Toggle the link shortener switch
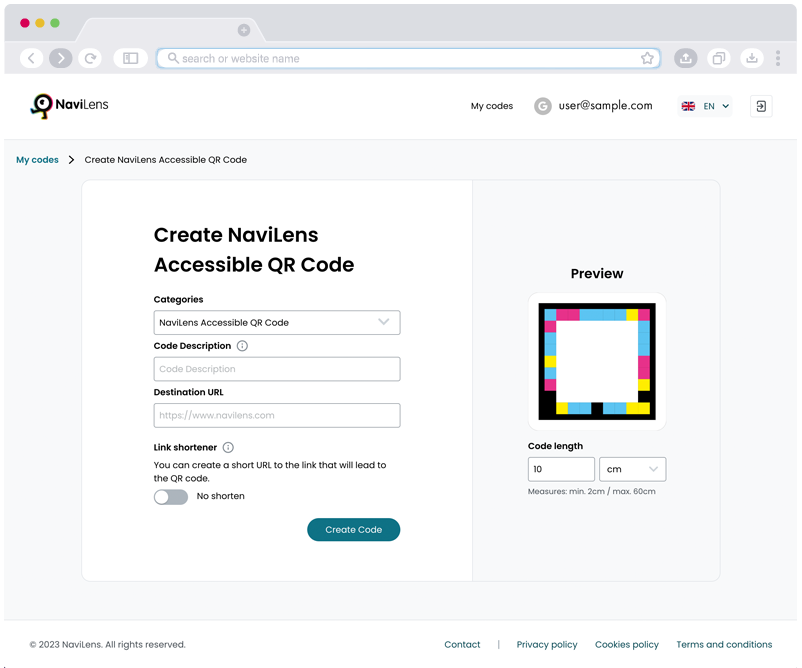Screen dimensions: 802x668 (x=171, y=497)
